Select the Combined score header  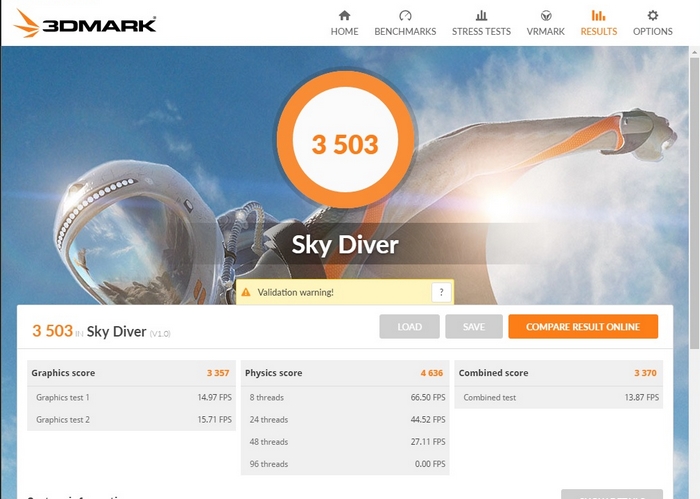point(493,373)
